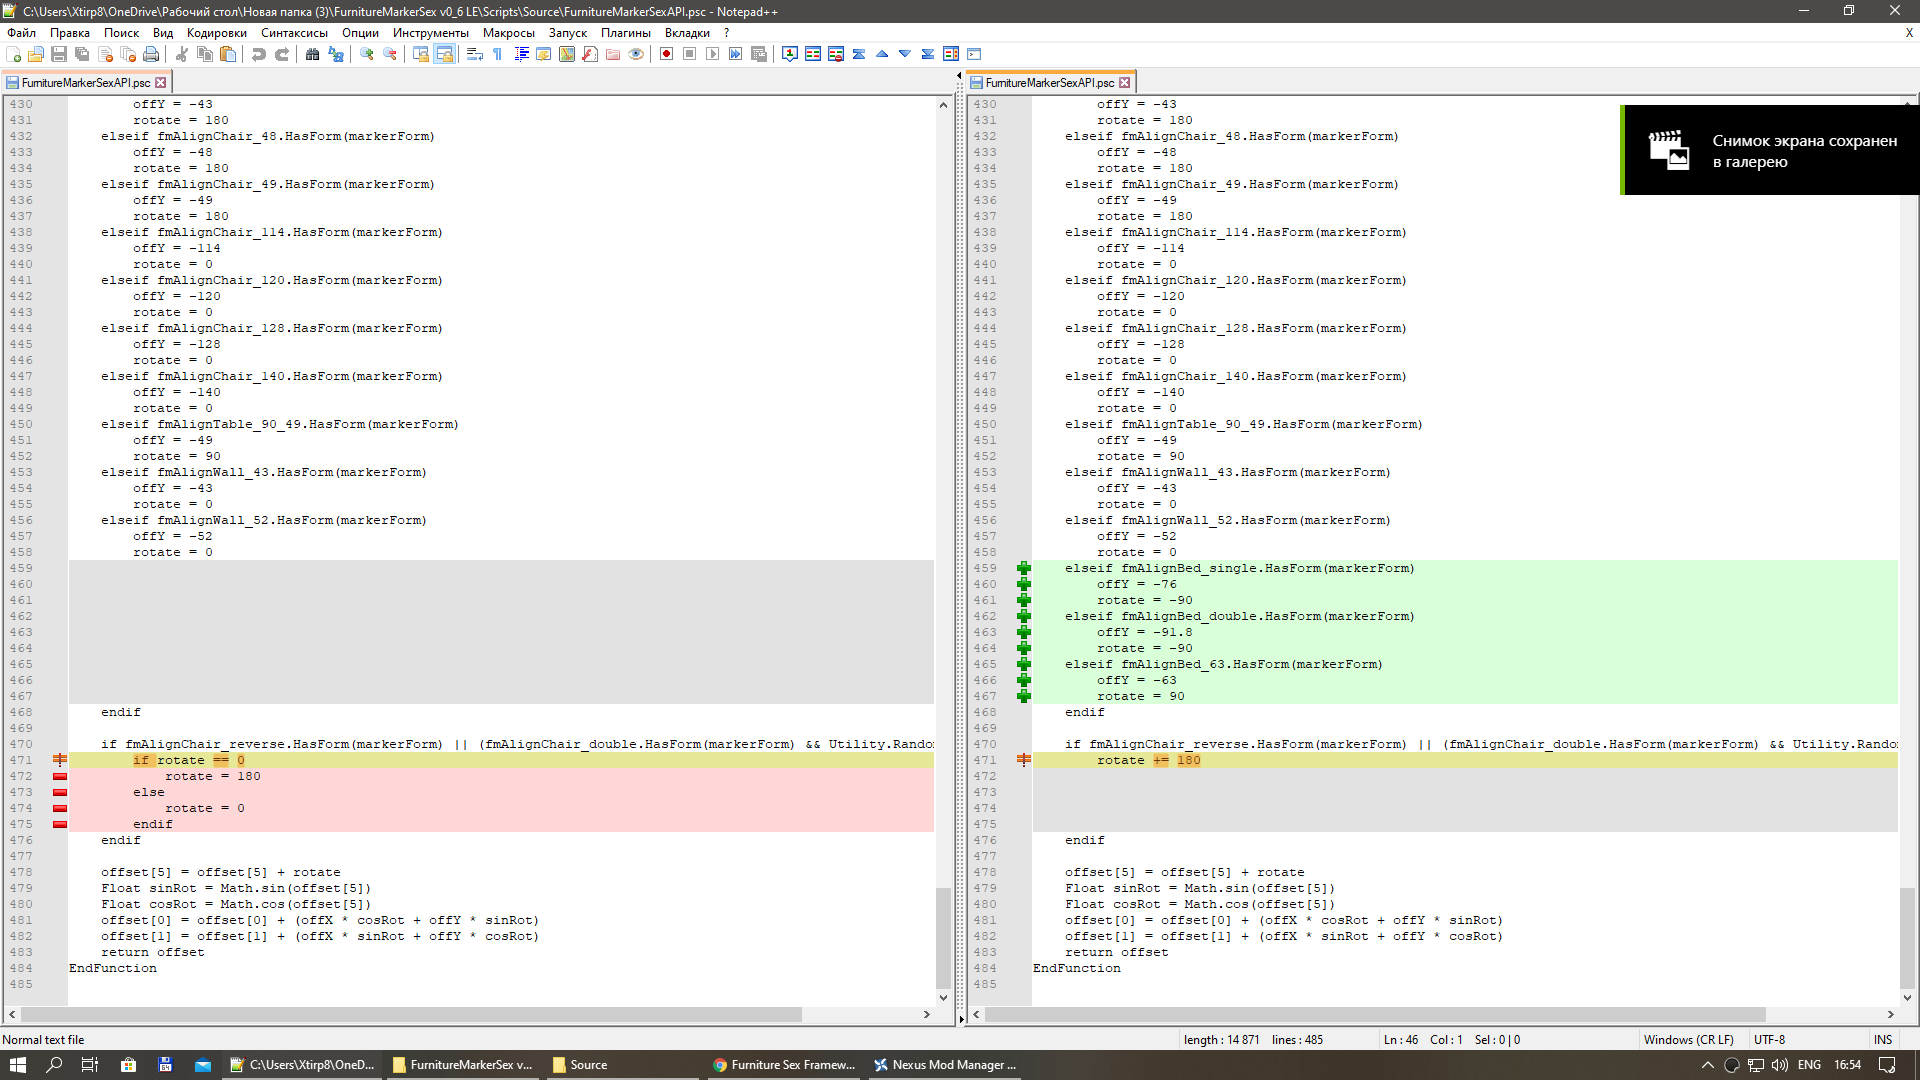This screenshot has width=1920, height=1080.
Task: Start macro recording with the red dot
Action: 667,54
